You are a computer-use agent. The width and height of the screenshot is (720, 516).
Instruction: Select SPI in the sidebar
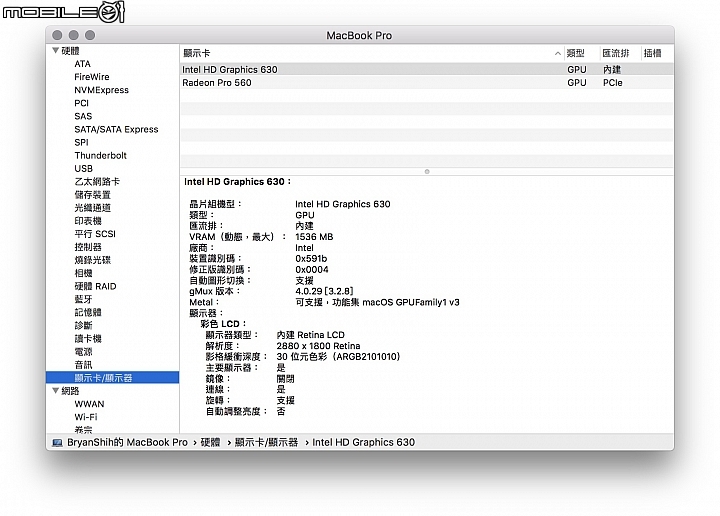[x=81, y=142]
